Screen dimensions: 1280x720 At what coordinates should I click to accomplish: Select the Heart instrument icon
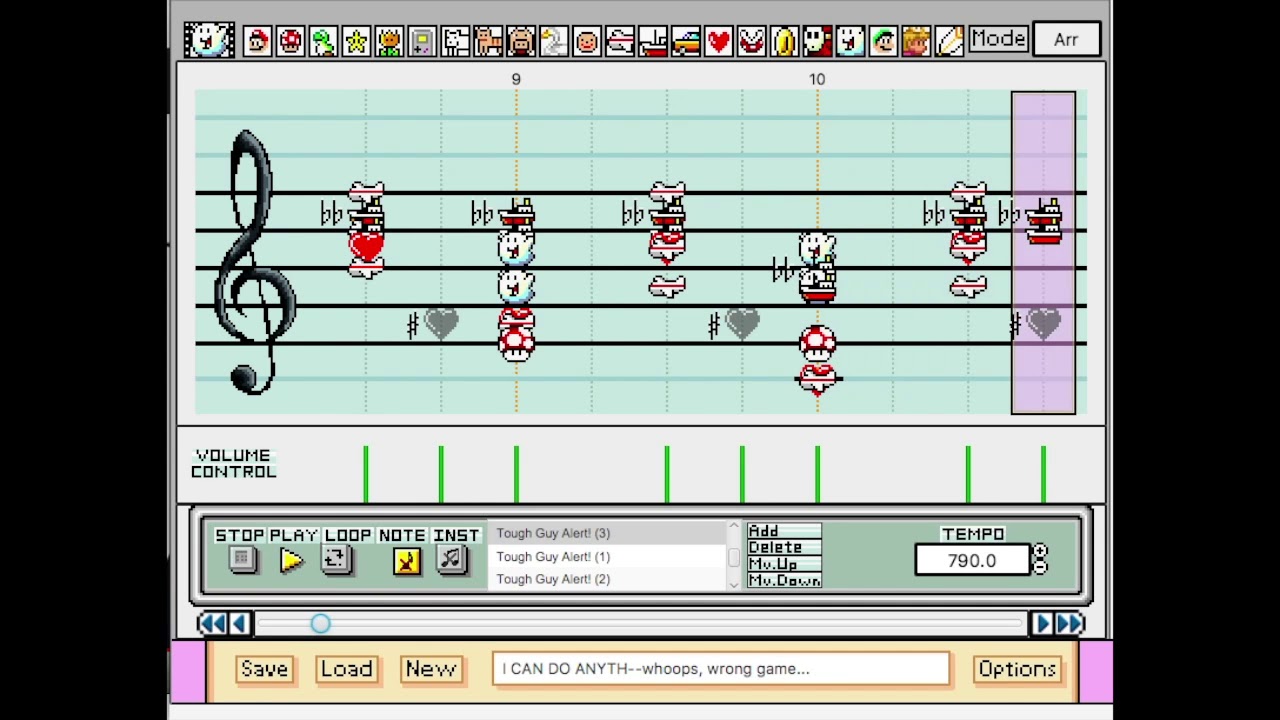click(719, 41)
